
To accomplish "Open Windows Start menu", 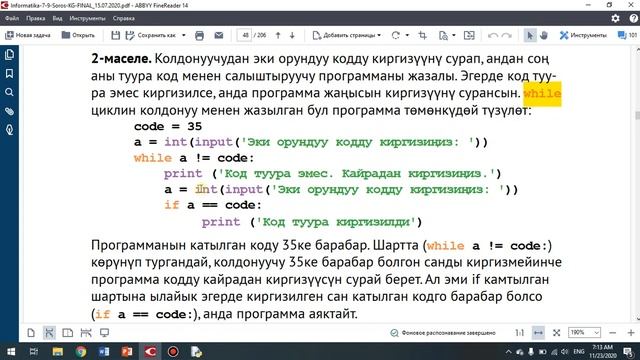I will click(x=11, y=351).
